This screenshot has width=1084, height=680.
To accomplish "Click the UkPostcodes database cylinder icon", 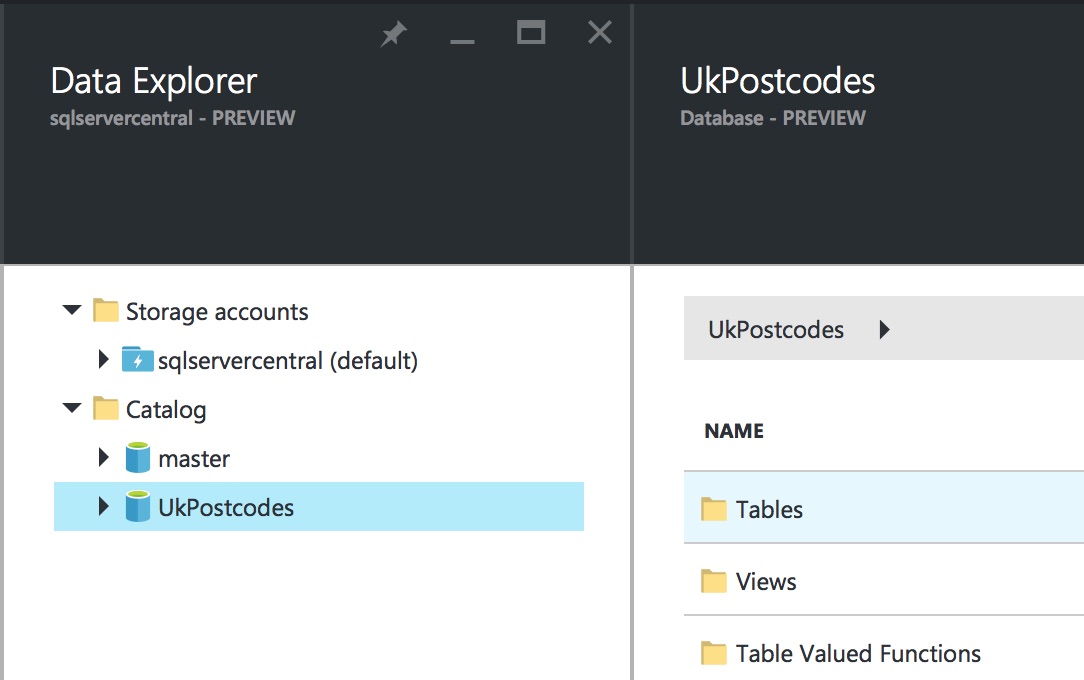I will (x=138, y=507).
